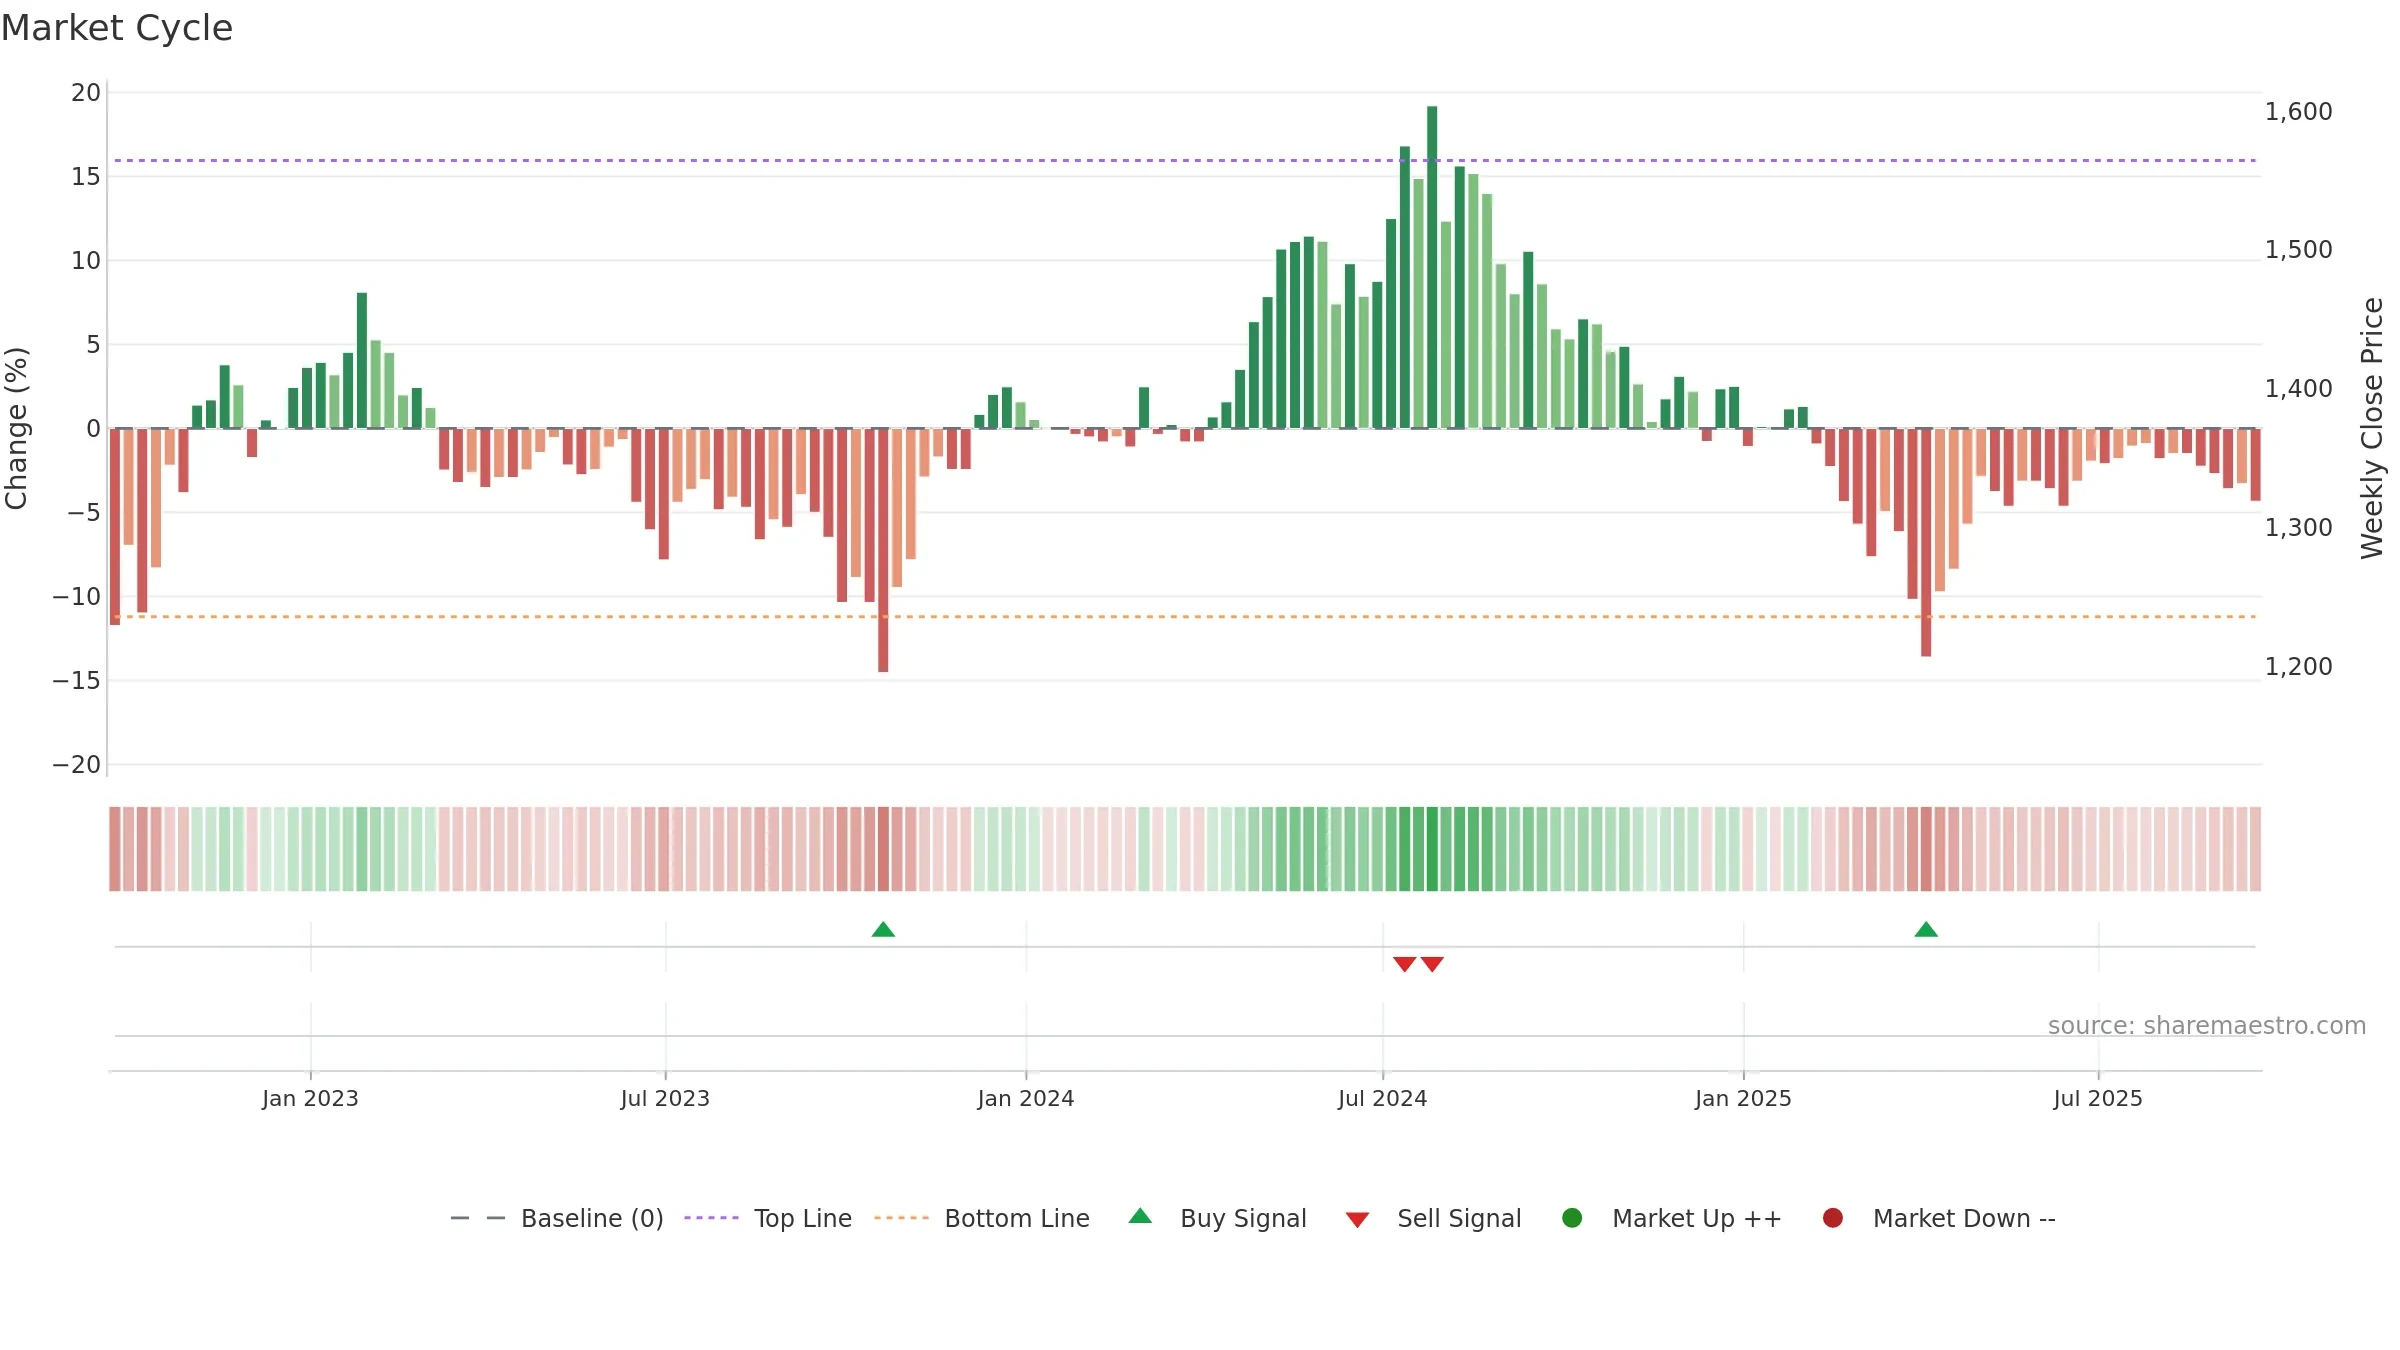
Task: Click the source: sharemaestro.com text
Action: (x=2207, y=1025)
